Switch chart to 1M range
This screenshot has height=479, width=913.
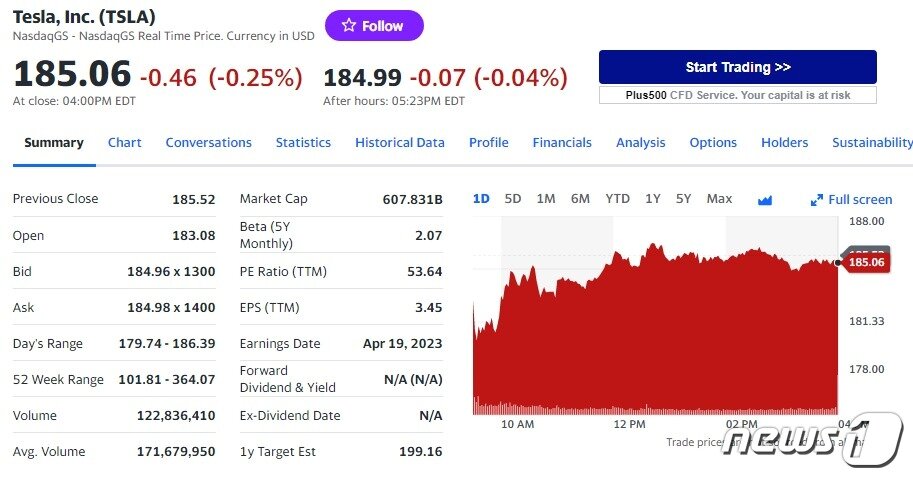pos(546,199)
